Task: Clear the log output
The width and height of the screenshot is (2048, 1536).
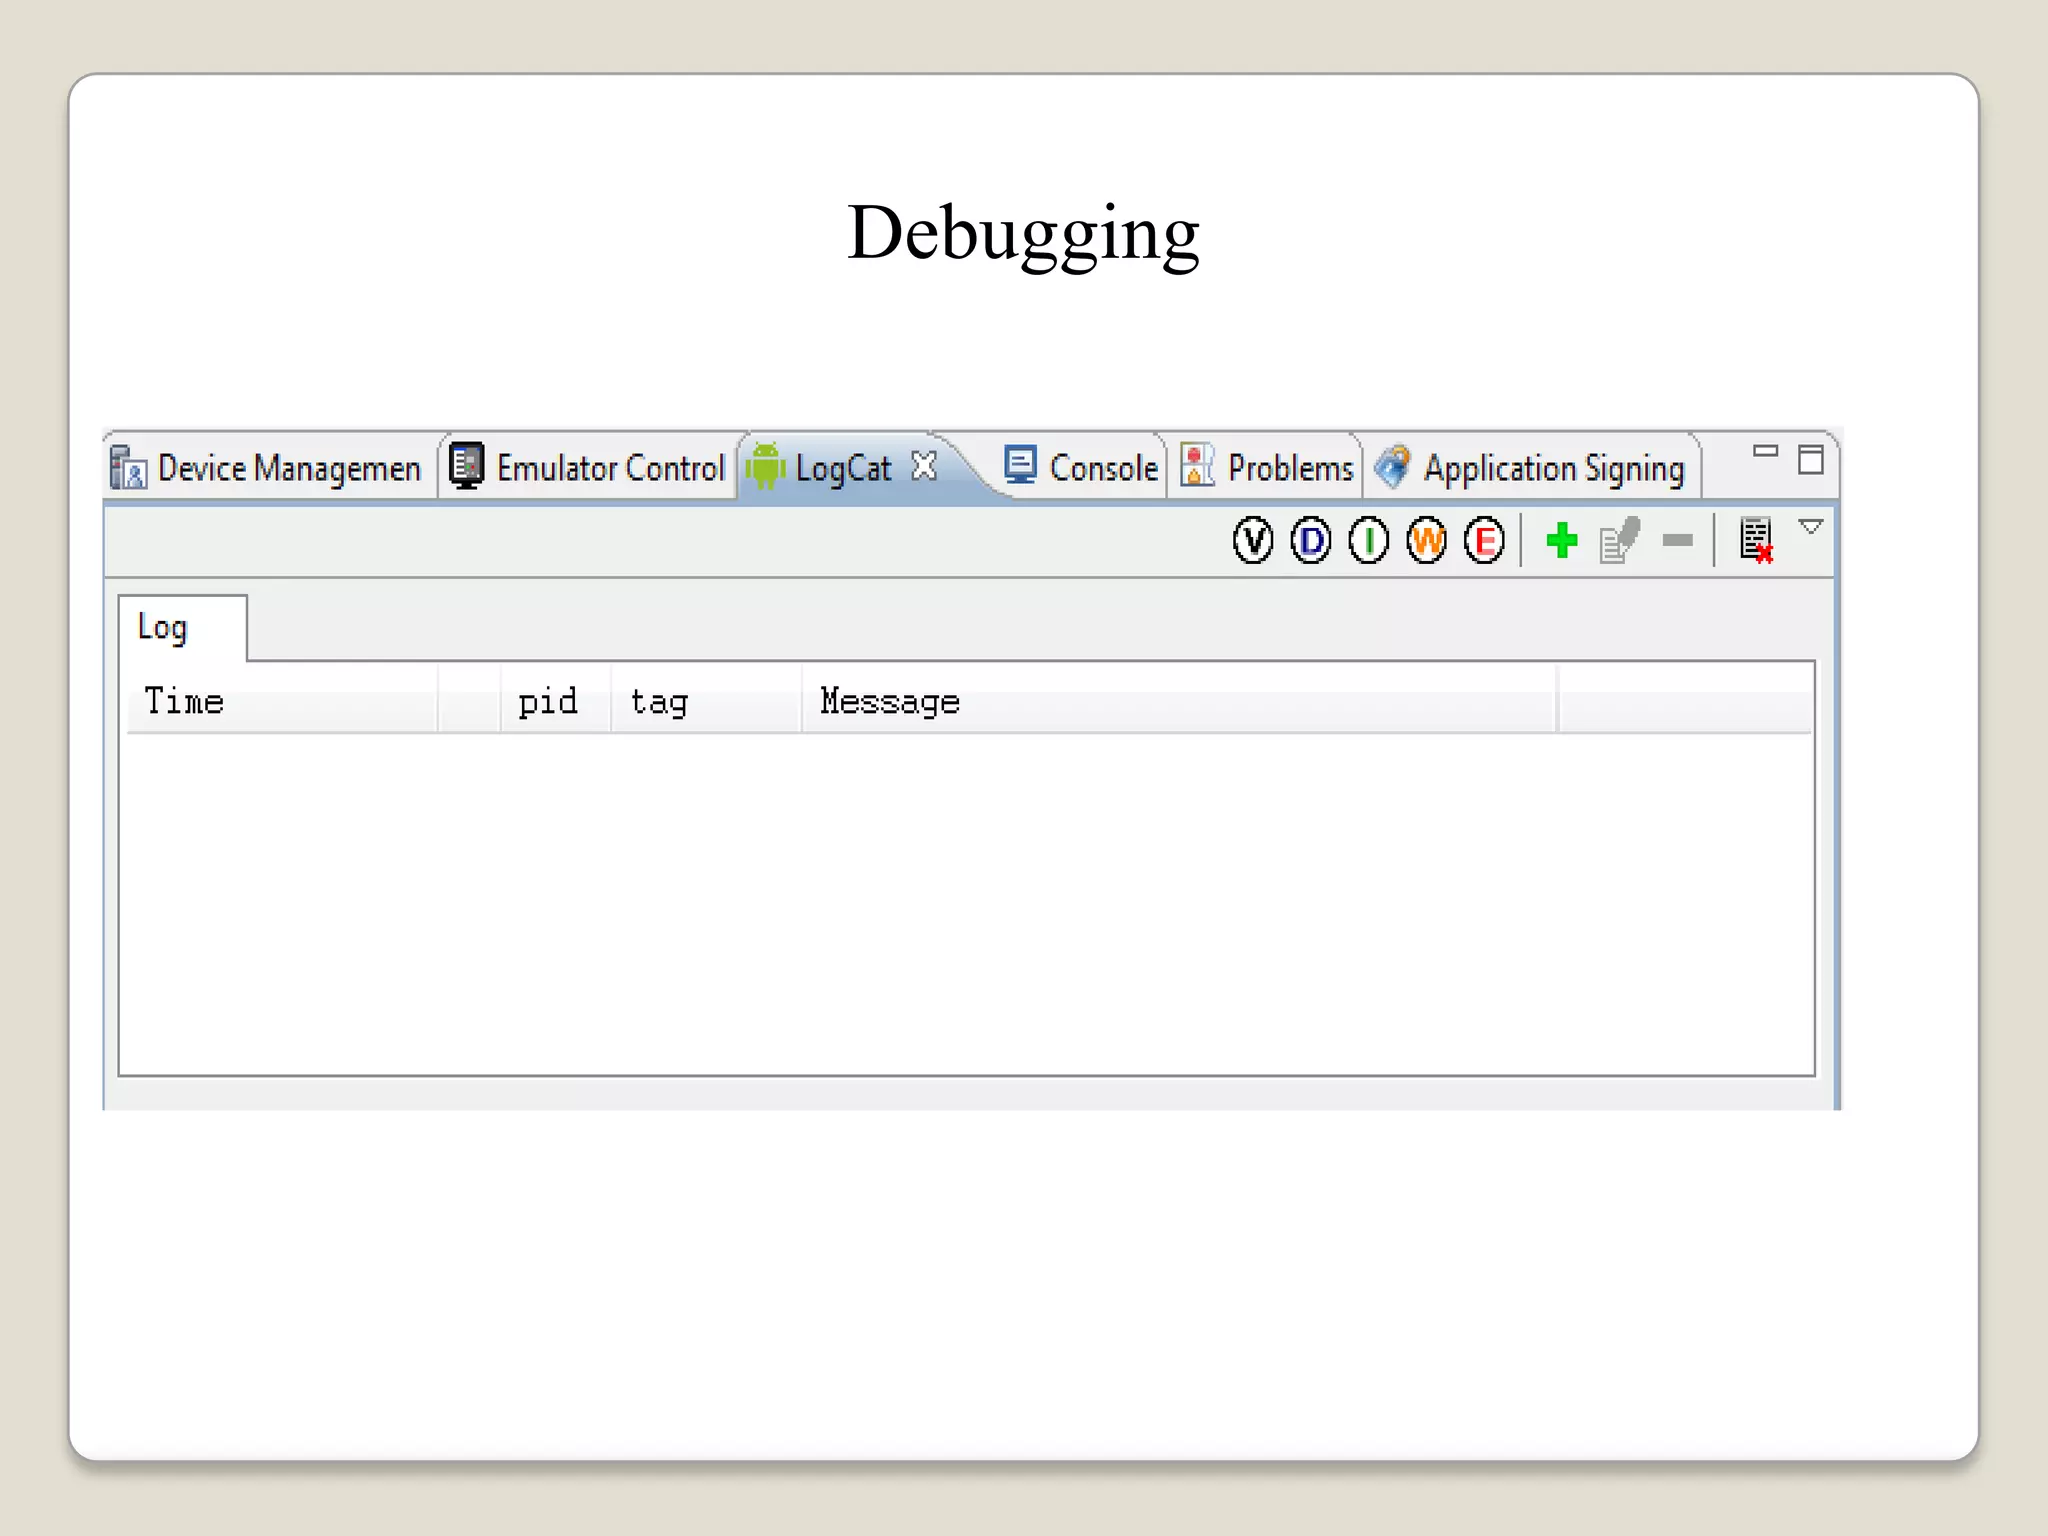Action: 1756,541
